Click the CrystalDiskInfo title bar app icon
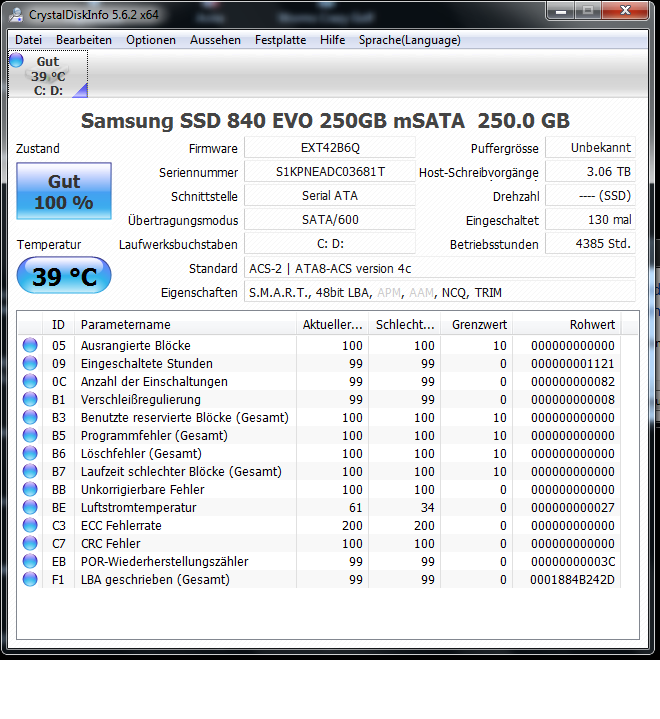The width and height of the screenshot is (660, 719). 16,15
